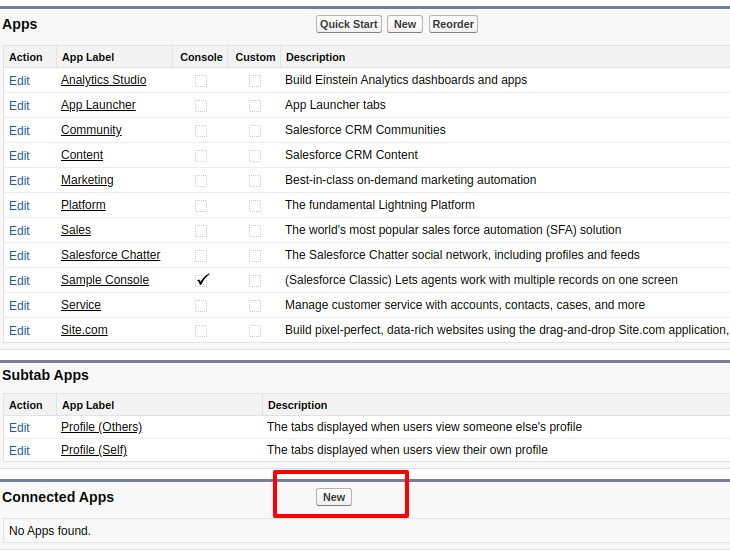730x551 pixels.
Task: Click the Description column header in Subtab Apps
Action: click(x=297, y=405)
